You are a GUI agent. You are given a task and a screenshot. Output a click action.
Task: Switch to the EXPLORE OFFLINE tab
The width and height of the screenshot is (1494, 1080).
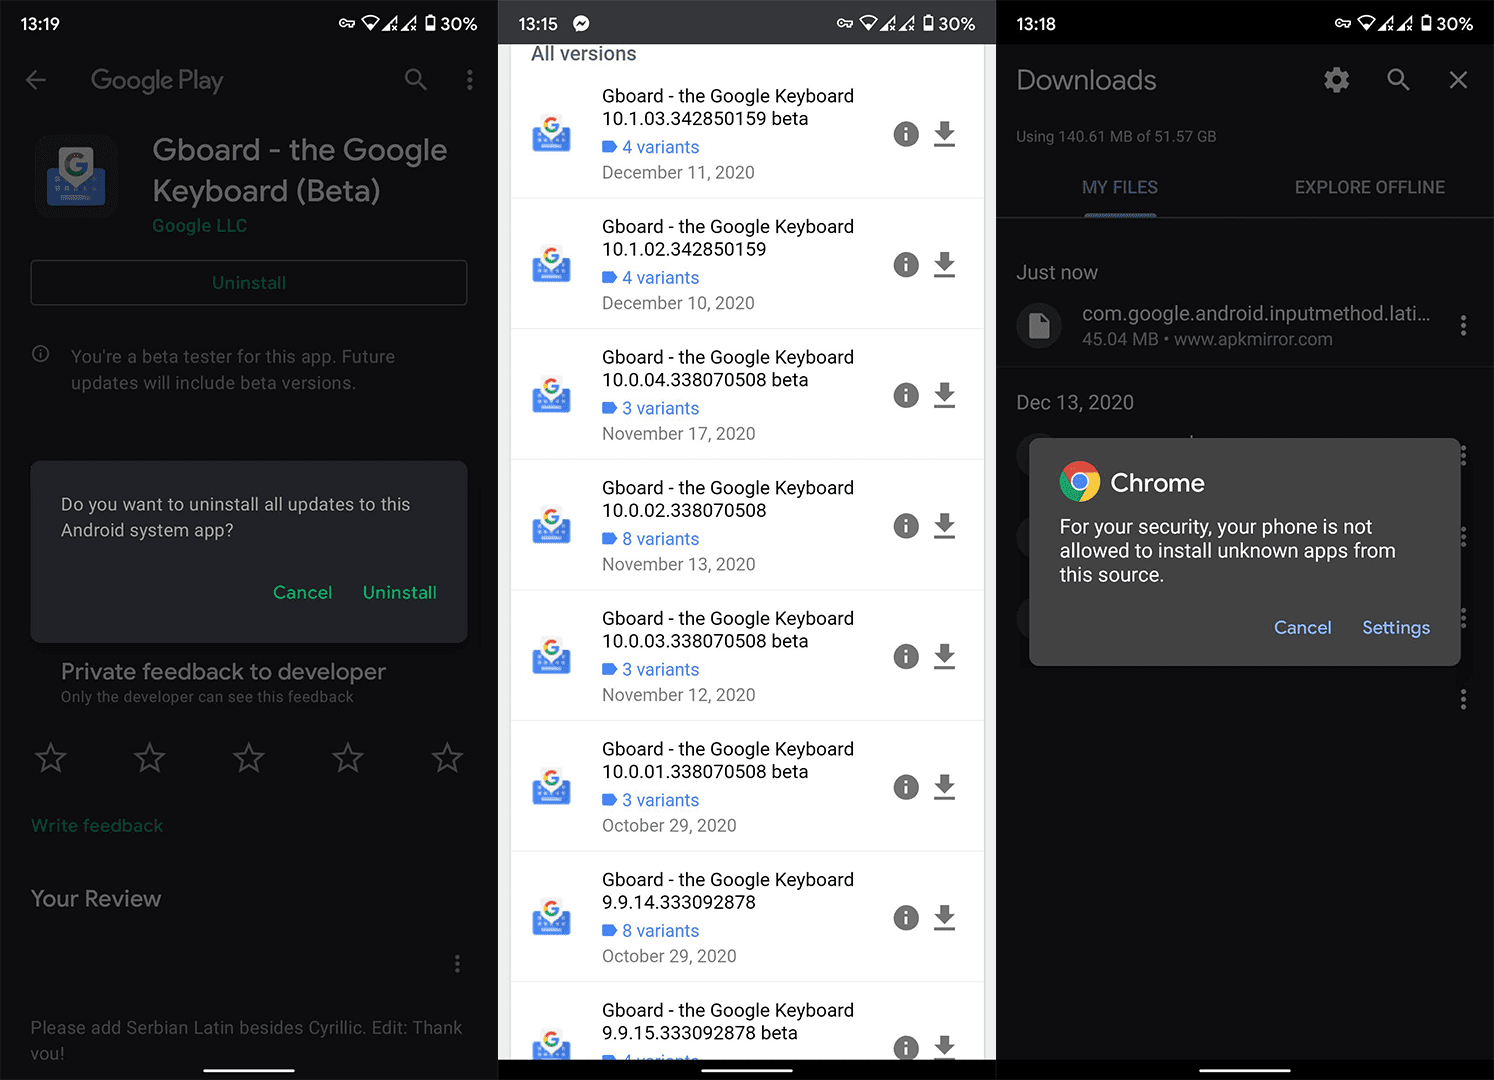tap(1370, 187)
